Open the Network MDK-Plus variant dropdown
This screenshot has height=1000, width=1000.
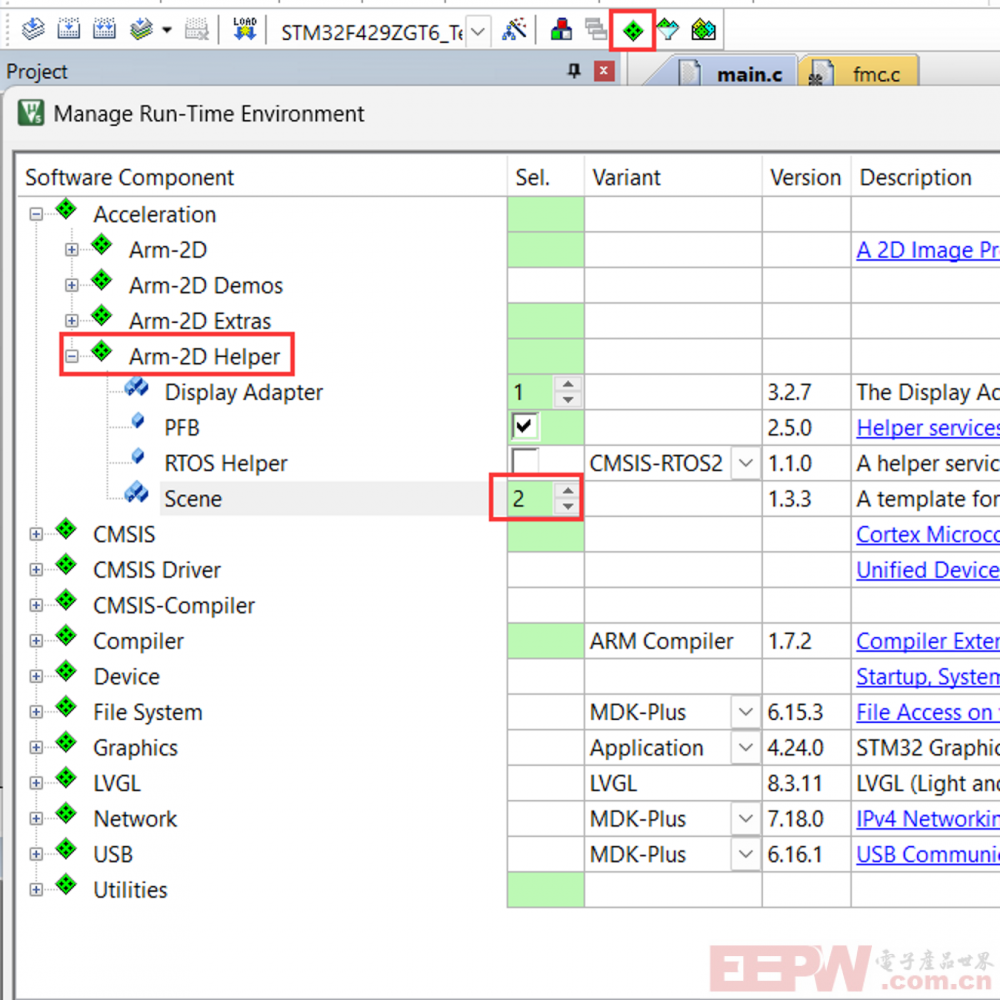pos(746,818)
